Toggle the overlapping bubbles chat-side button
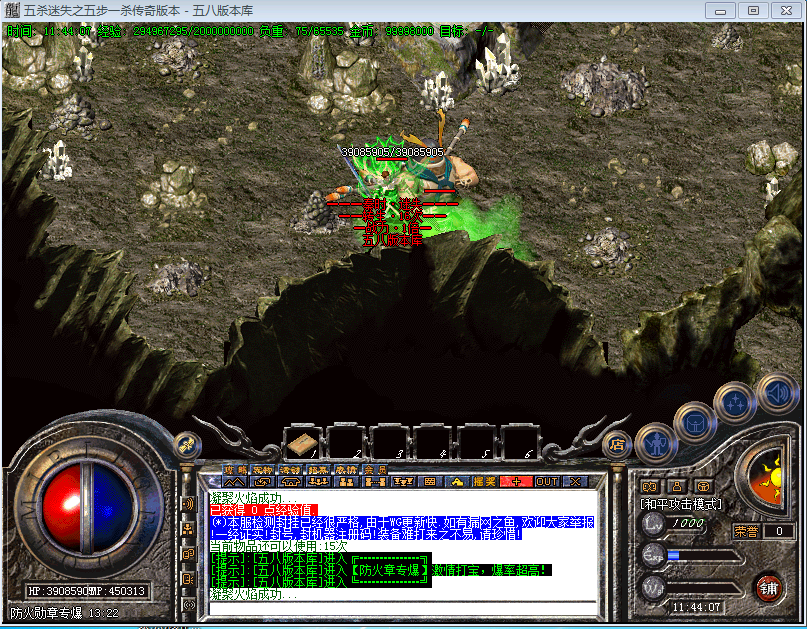 tap(188, 554)
